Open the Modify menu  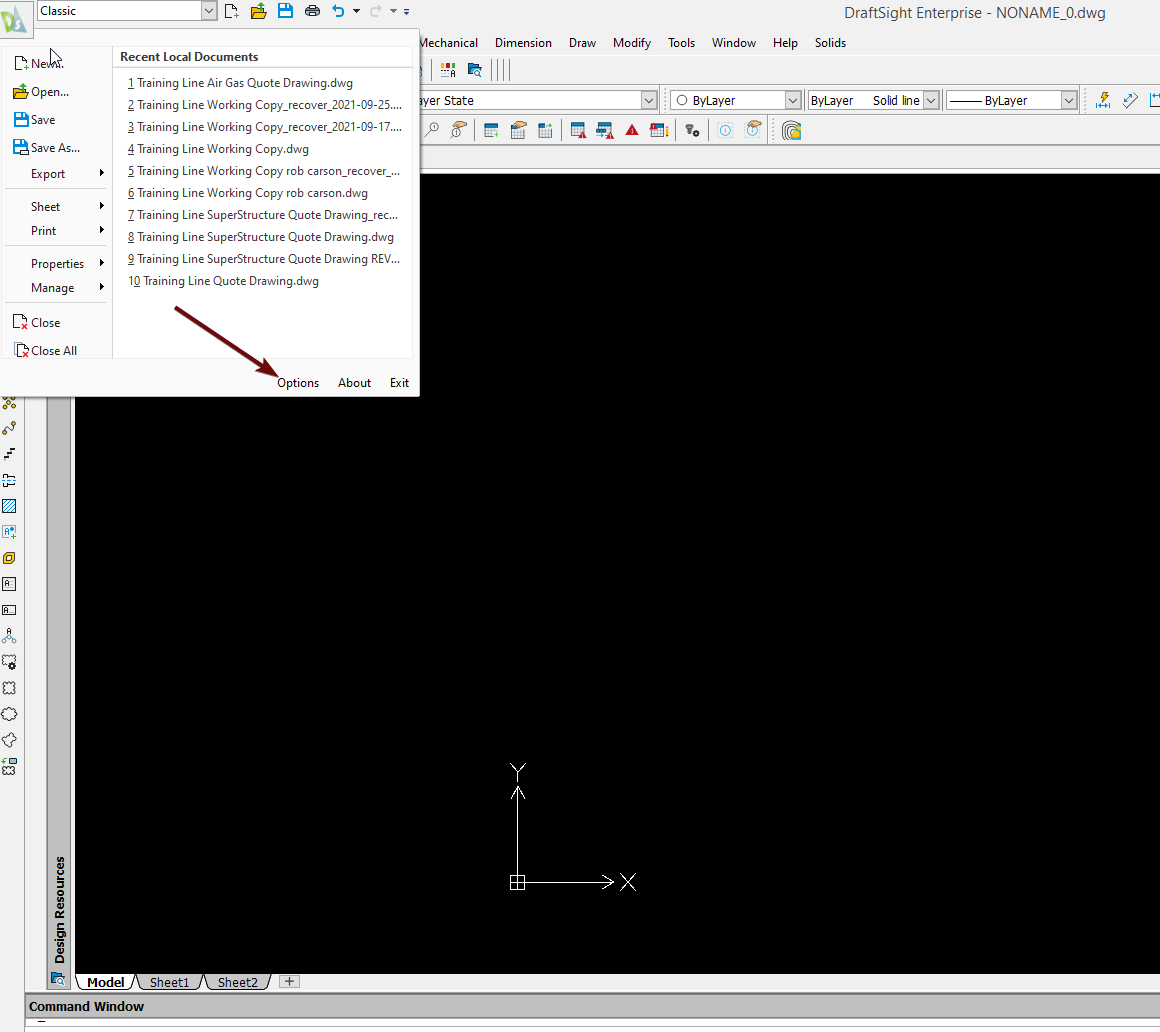[632, 43]
